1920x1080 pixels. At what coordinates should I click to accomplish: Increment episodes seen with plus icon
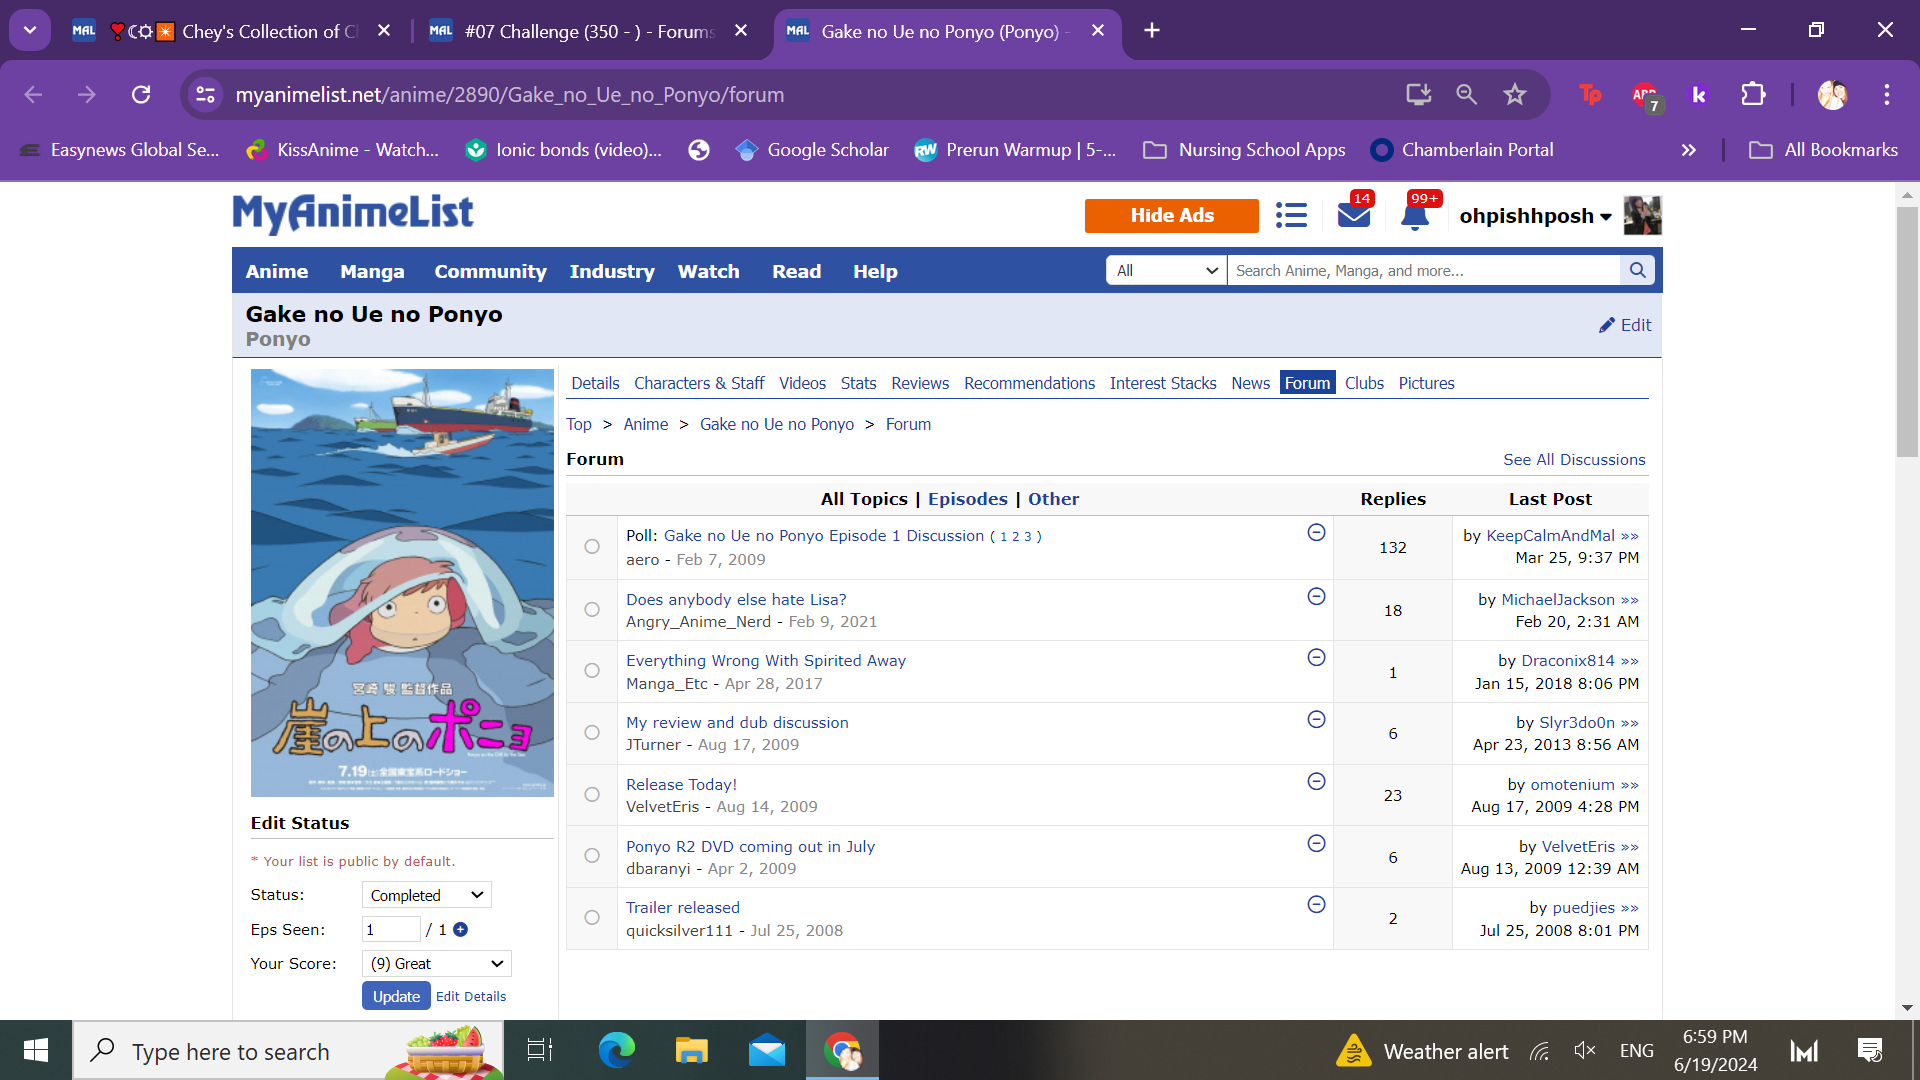click(460, 929)
